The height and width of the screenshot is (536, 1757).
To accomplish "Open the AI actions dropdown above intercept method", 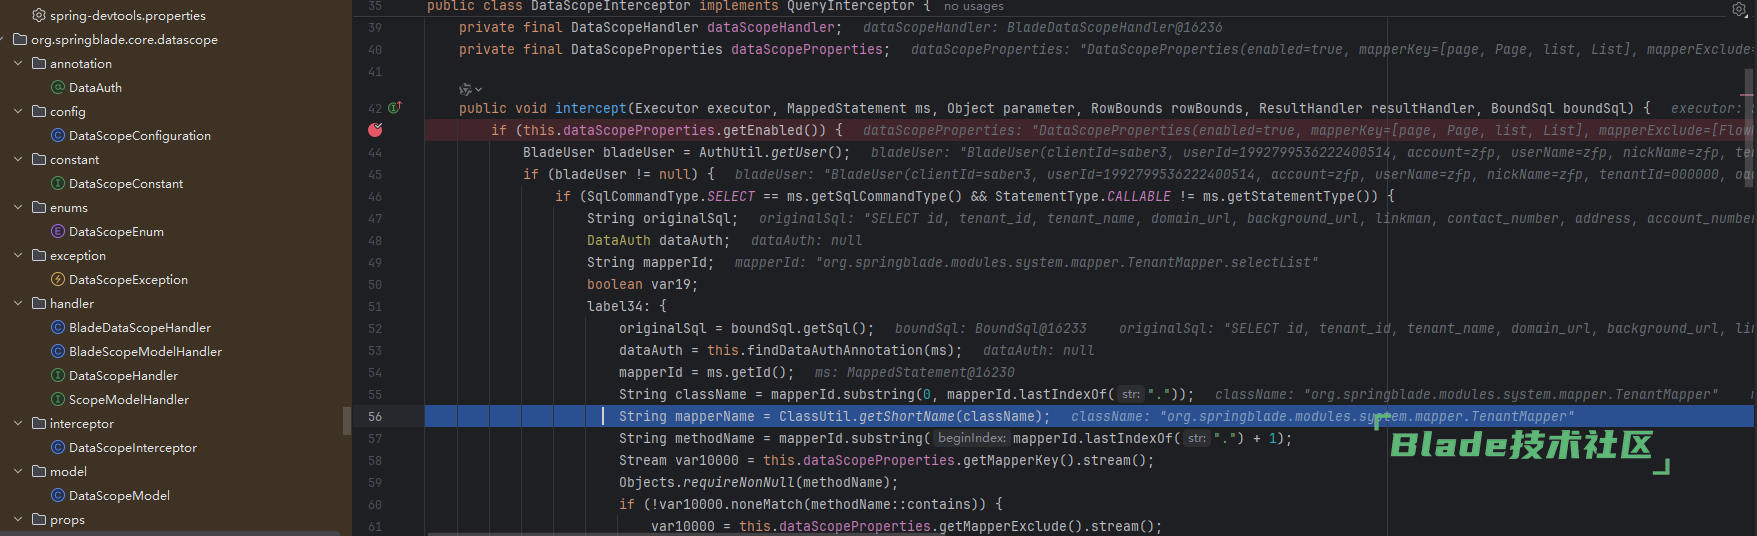I will pyautogui.click(x=470, y=89).
